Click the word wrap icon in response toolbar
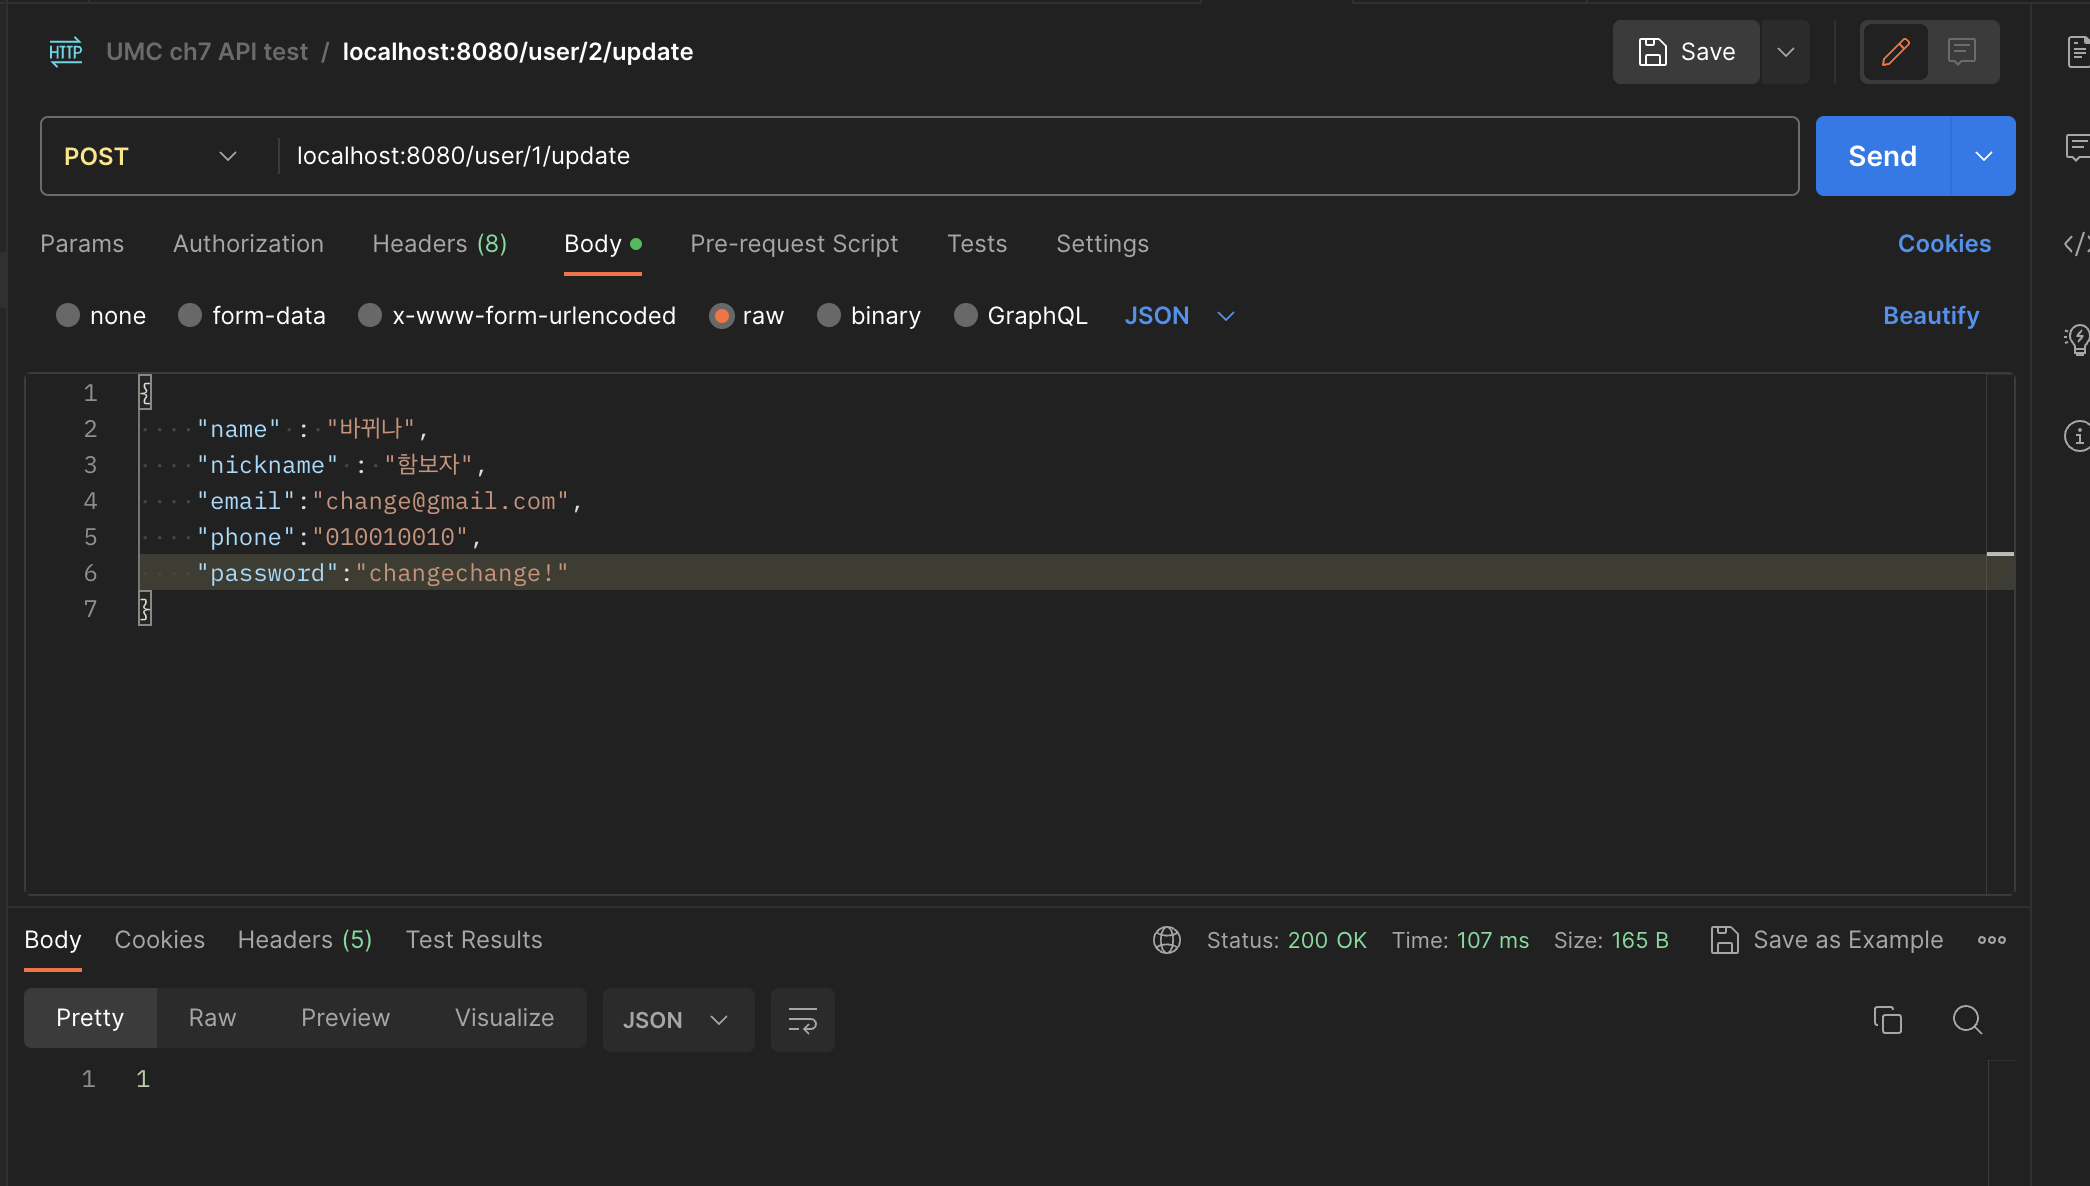 (802, 1020)
